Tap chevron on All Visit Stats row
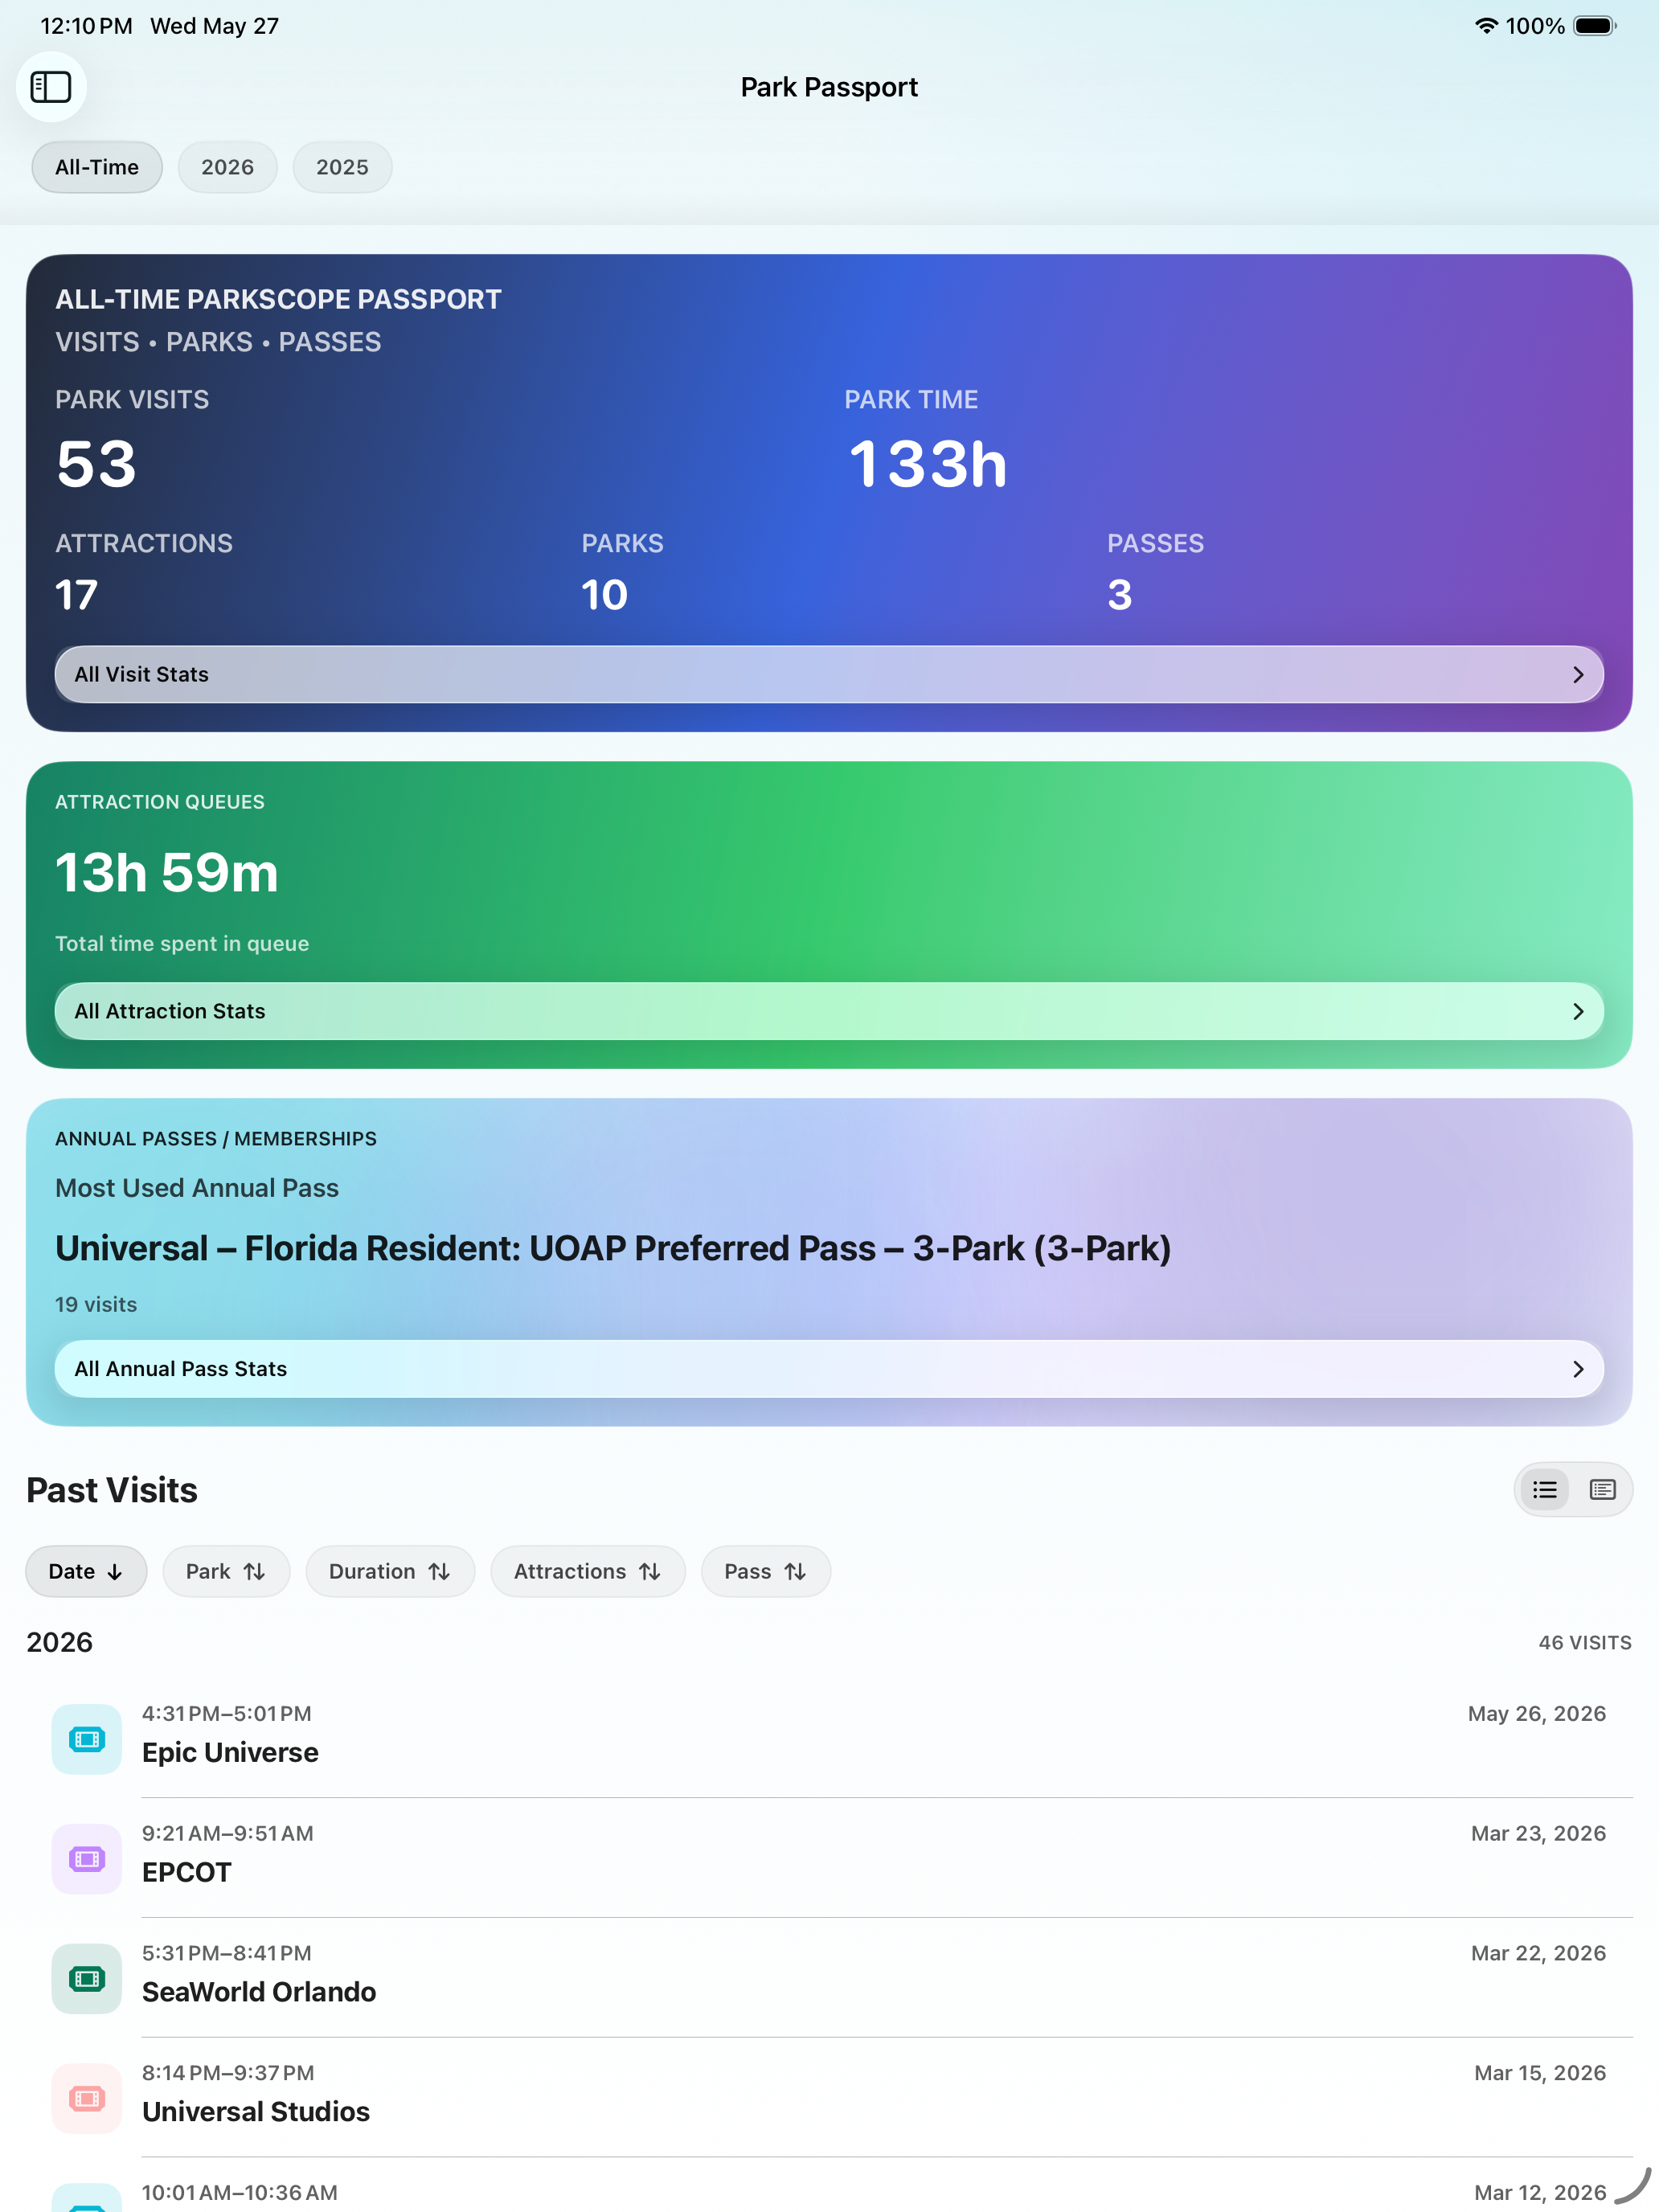 1578,674
